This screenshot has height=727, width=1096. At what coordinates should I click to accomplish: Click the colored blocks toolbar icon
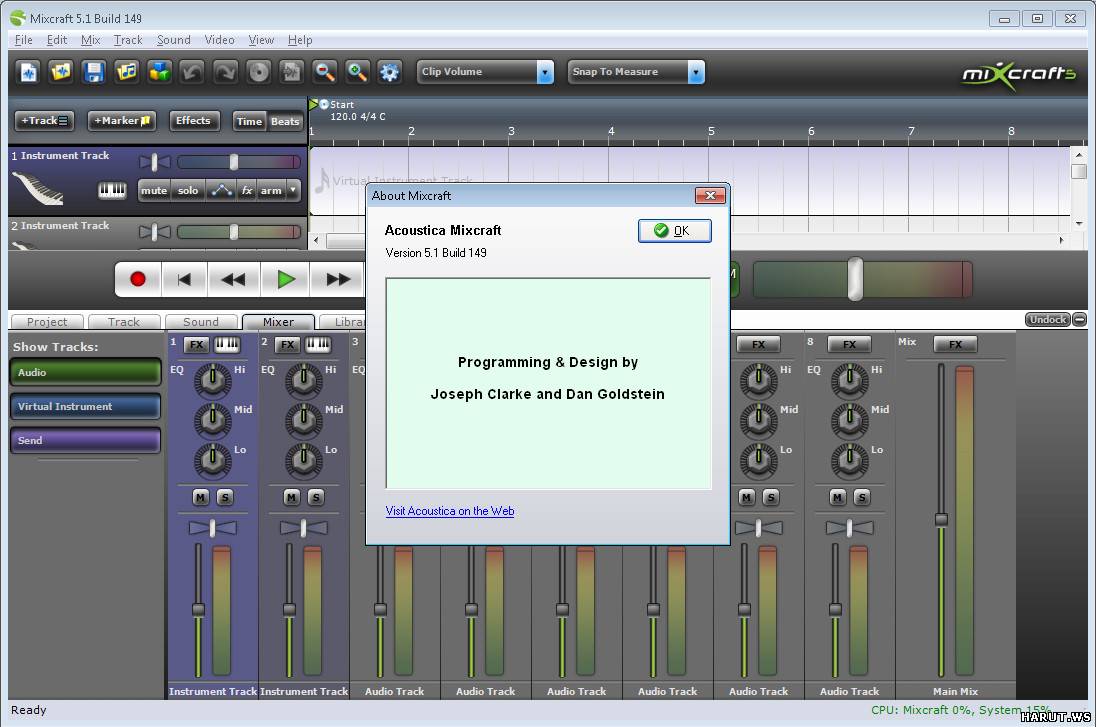click(x=159, y=72)
